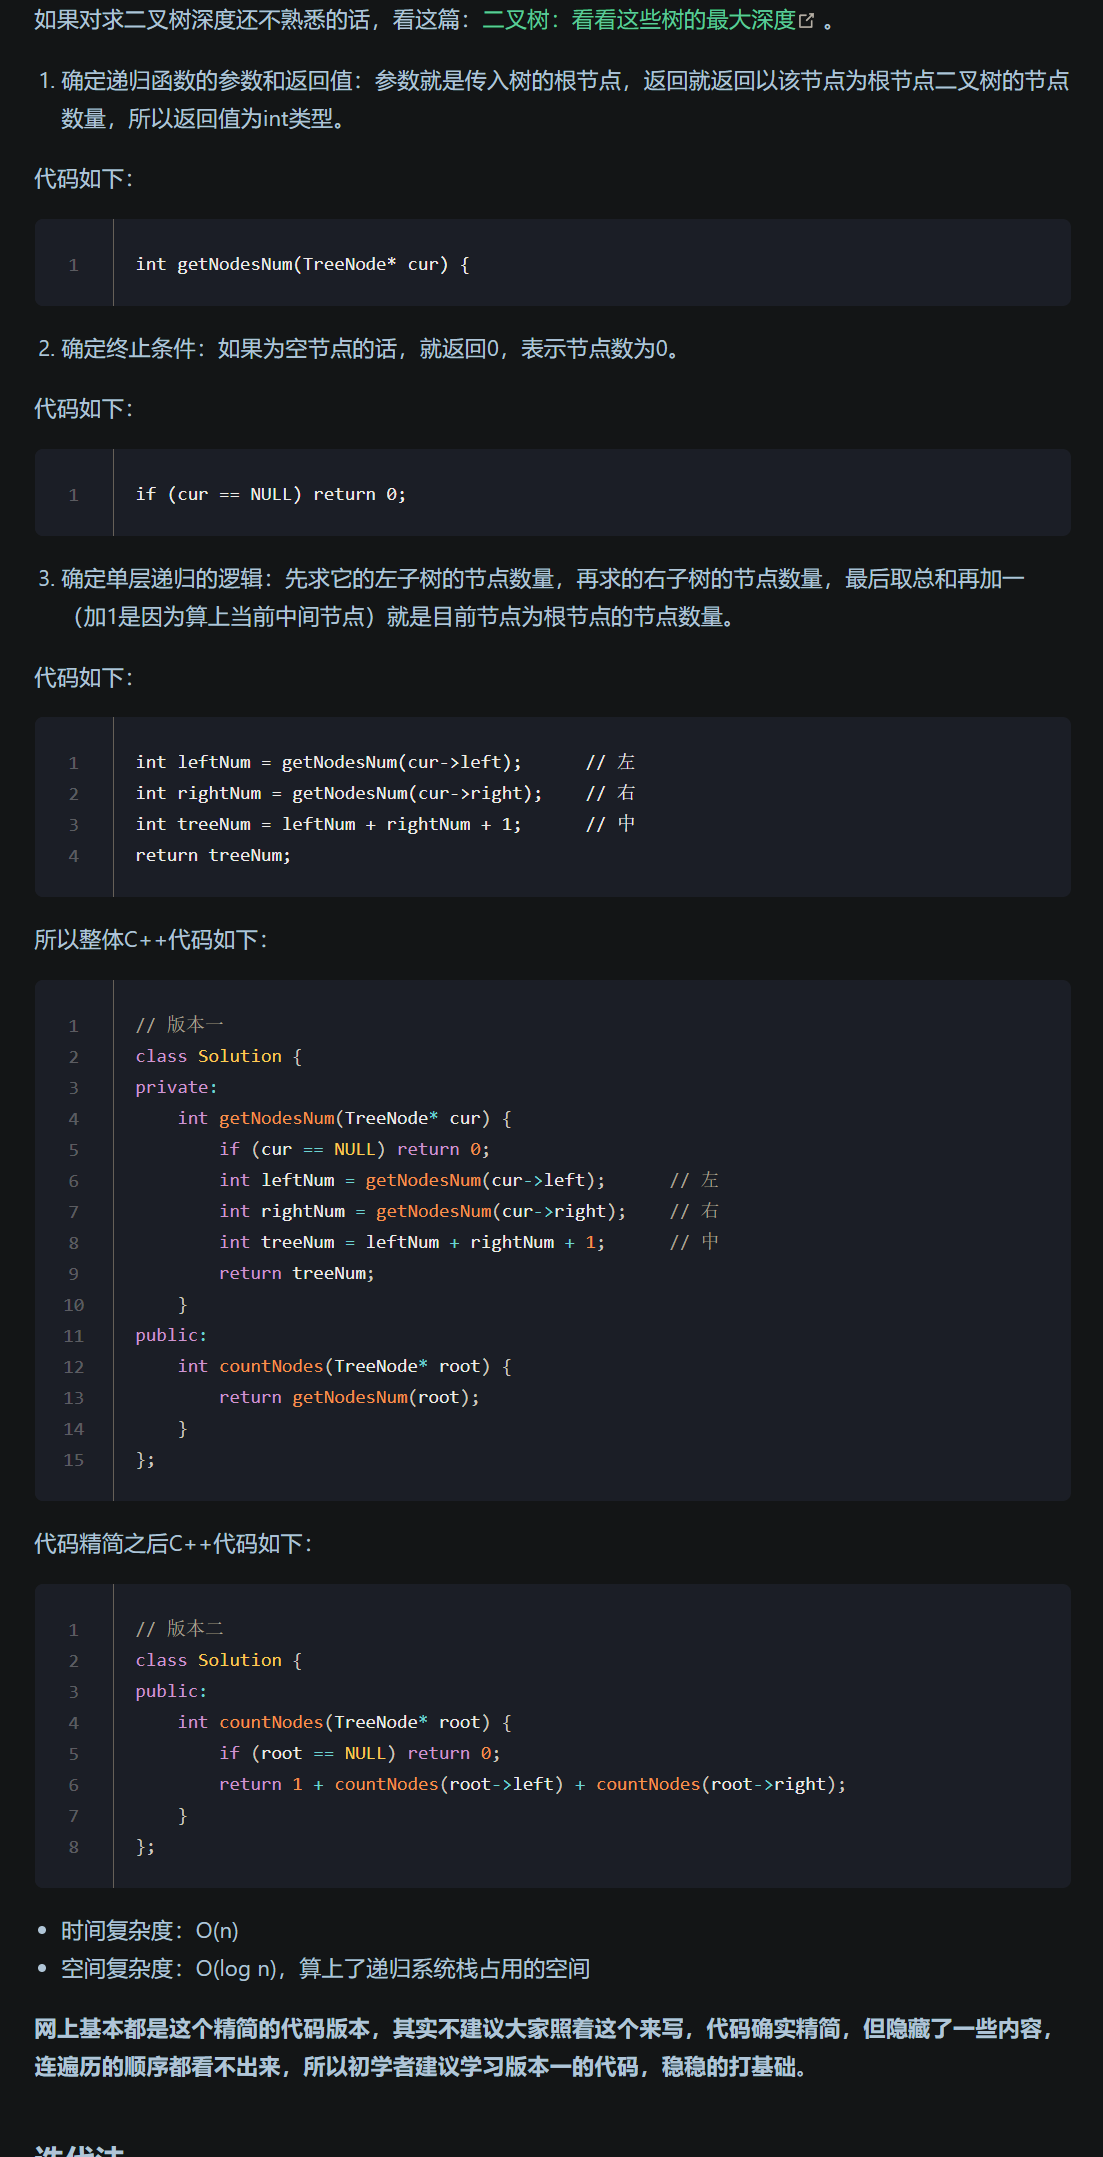Click the code line 'int getNodesNum(TreeNode* cur) {' in the one-line snippet
This screenshot has height=2157, width=1103.
(303, 264)
